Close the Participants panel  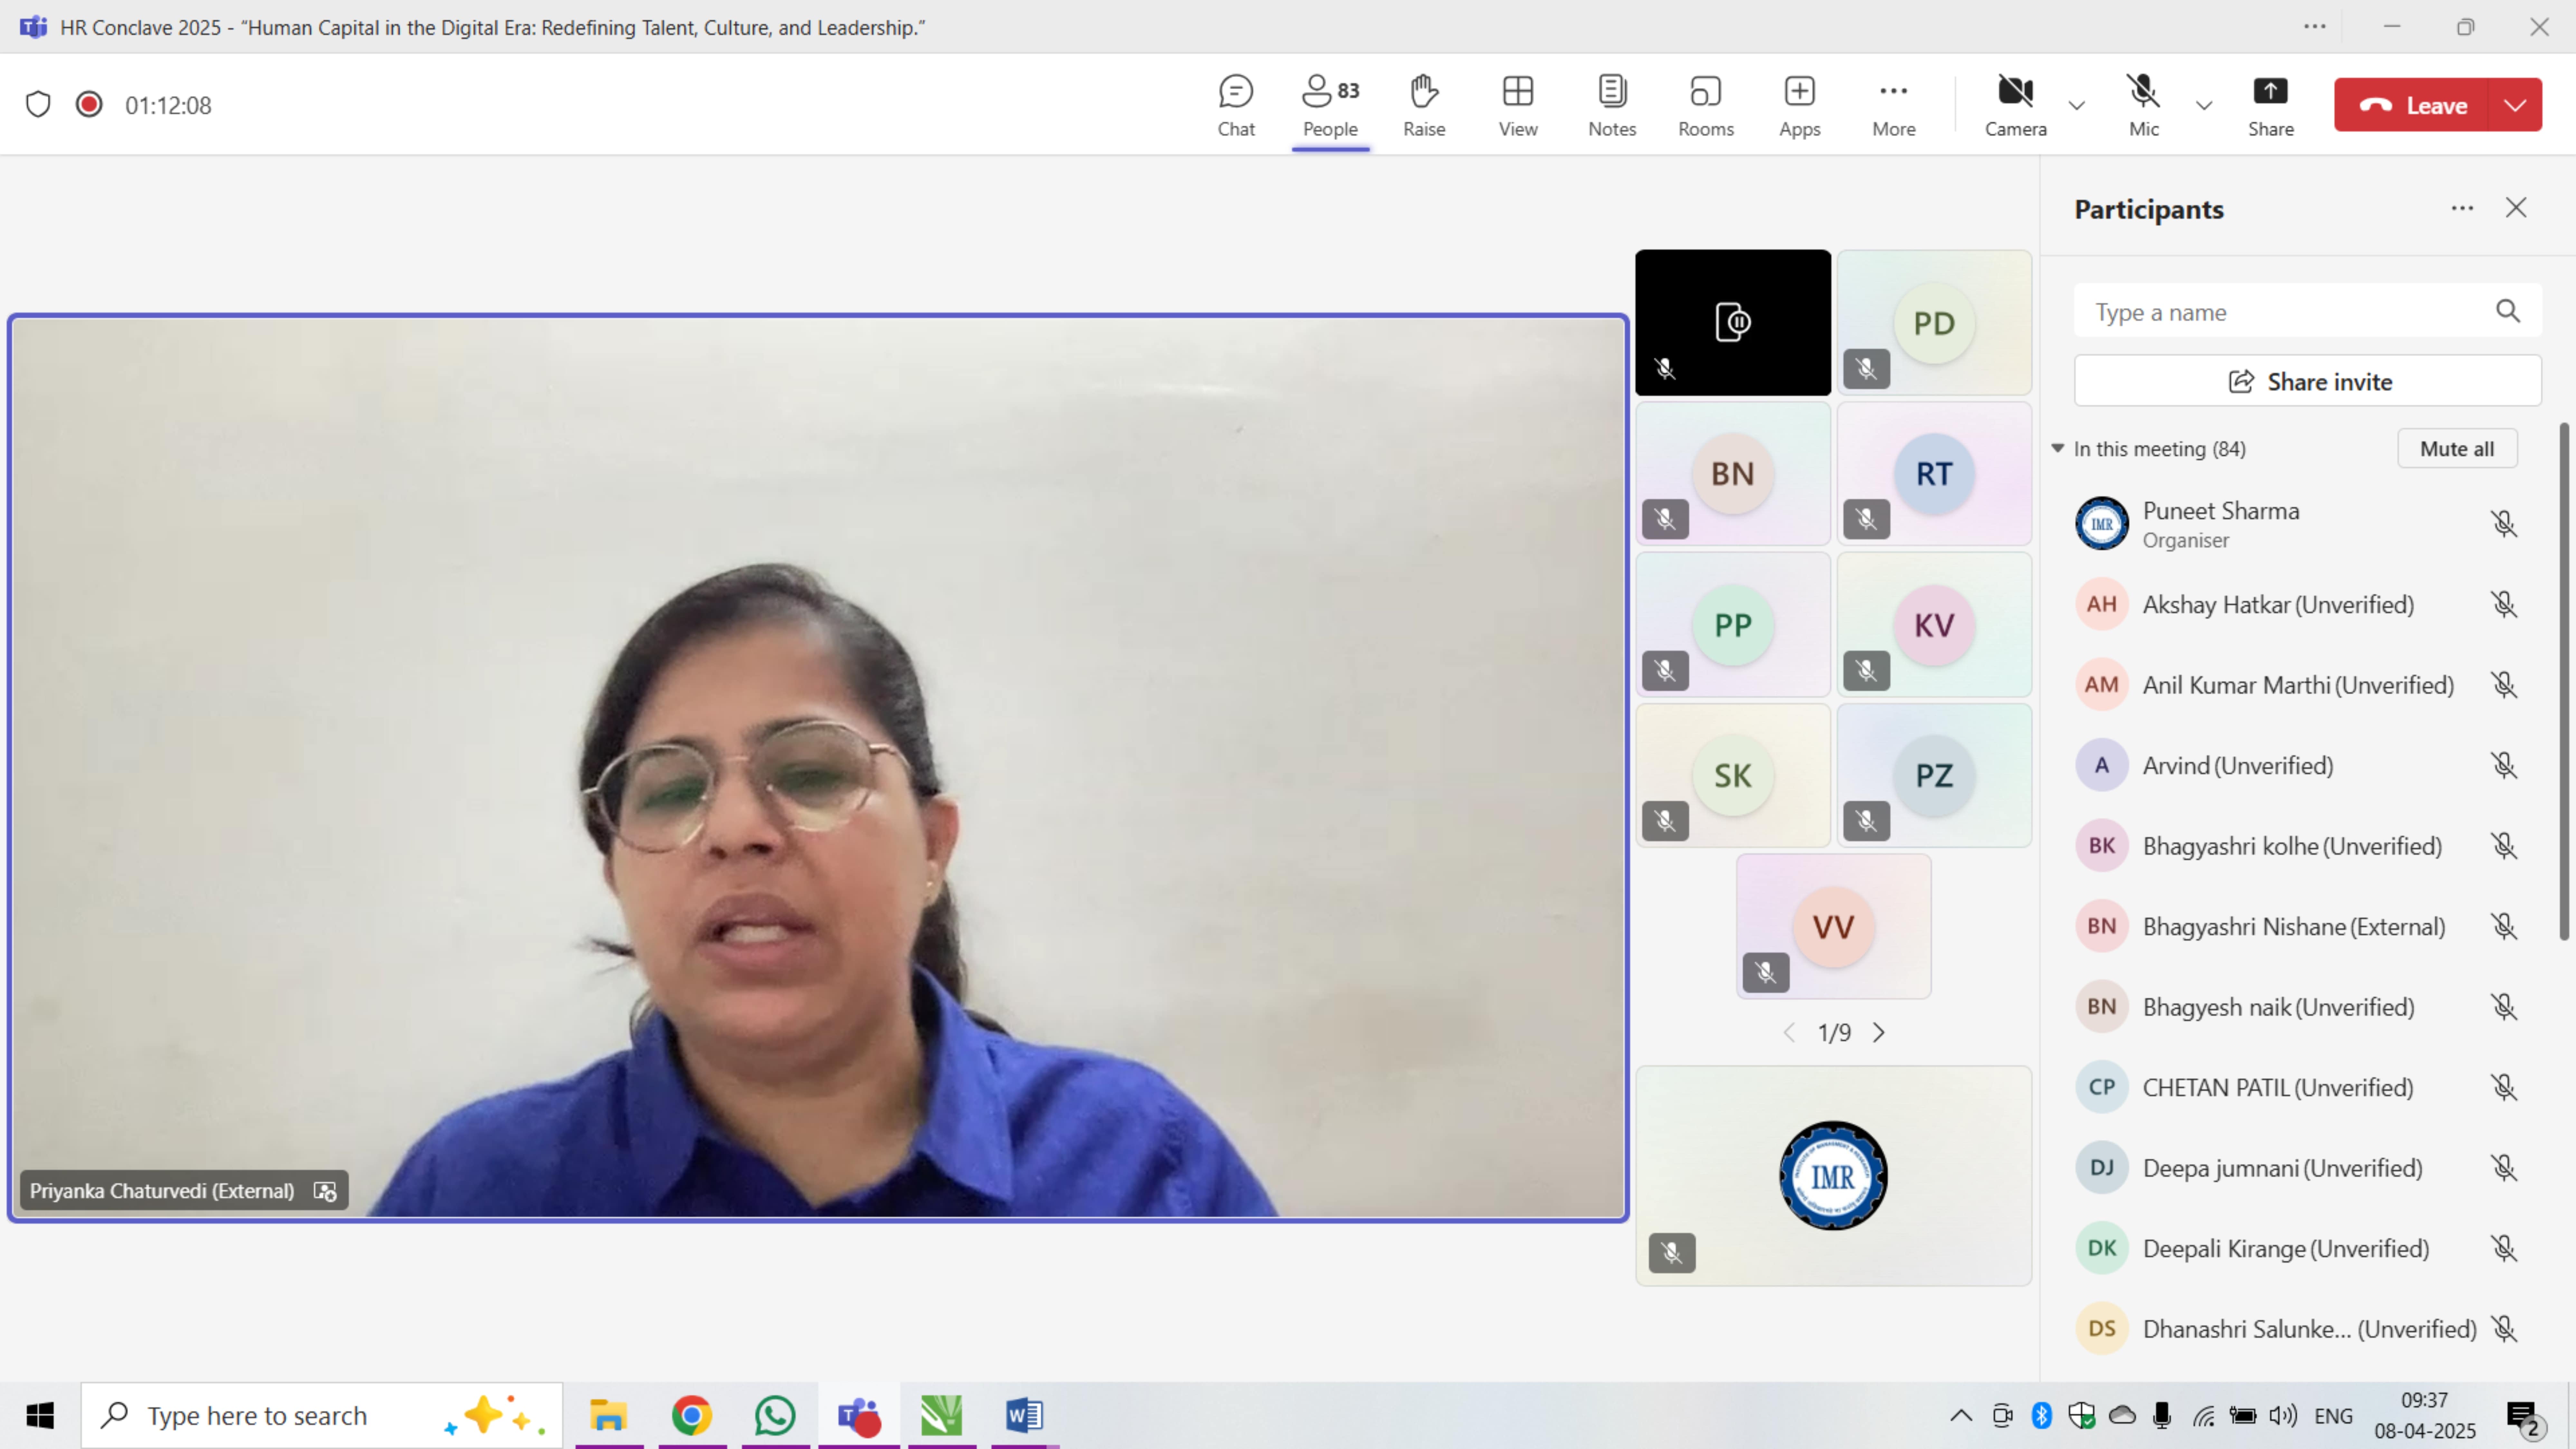(x=2516, y=208)
